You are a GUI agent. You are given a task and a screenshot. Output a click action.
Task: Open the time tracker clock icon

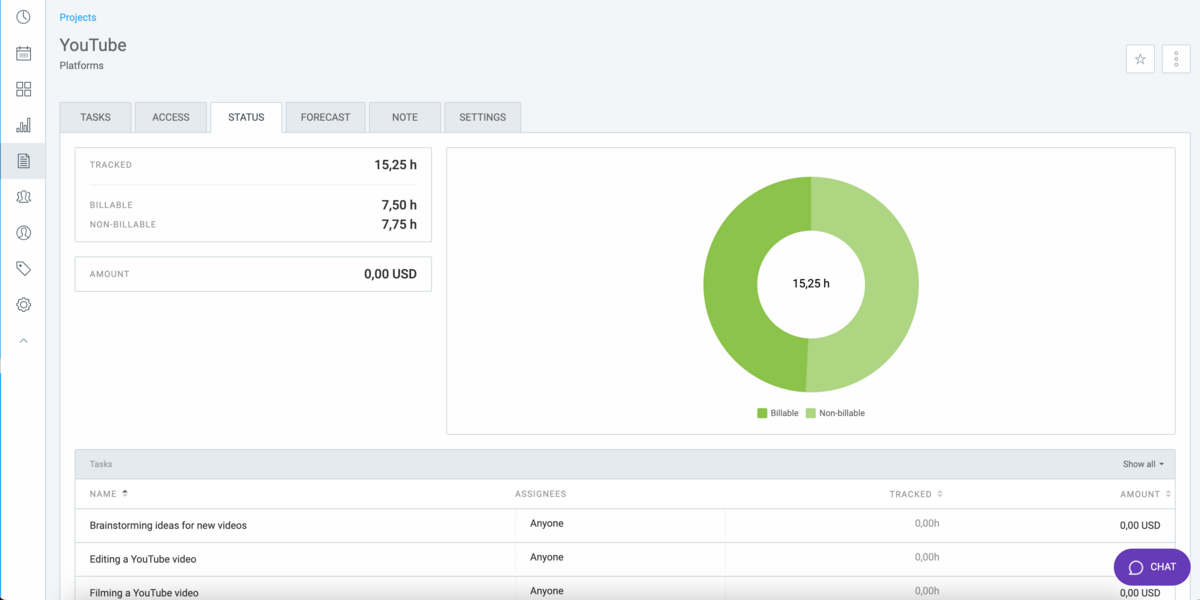point(23,17)
